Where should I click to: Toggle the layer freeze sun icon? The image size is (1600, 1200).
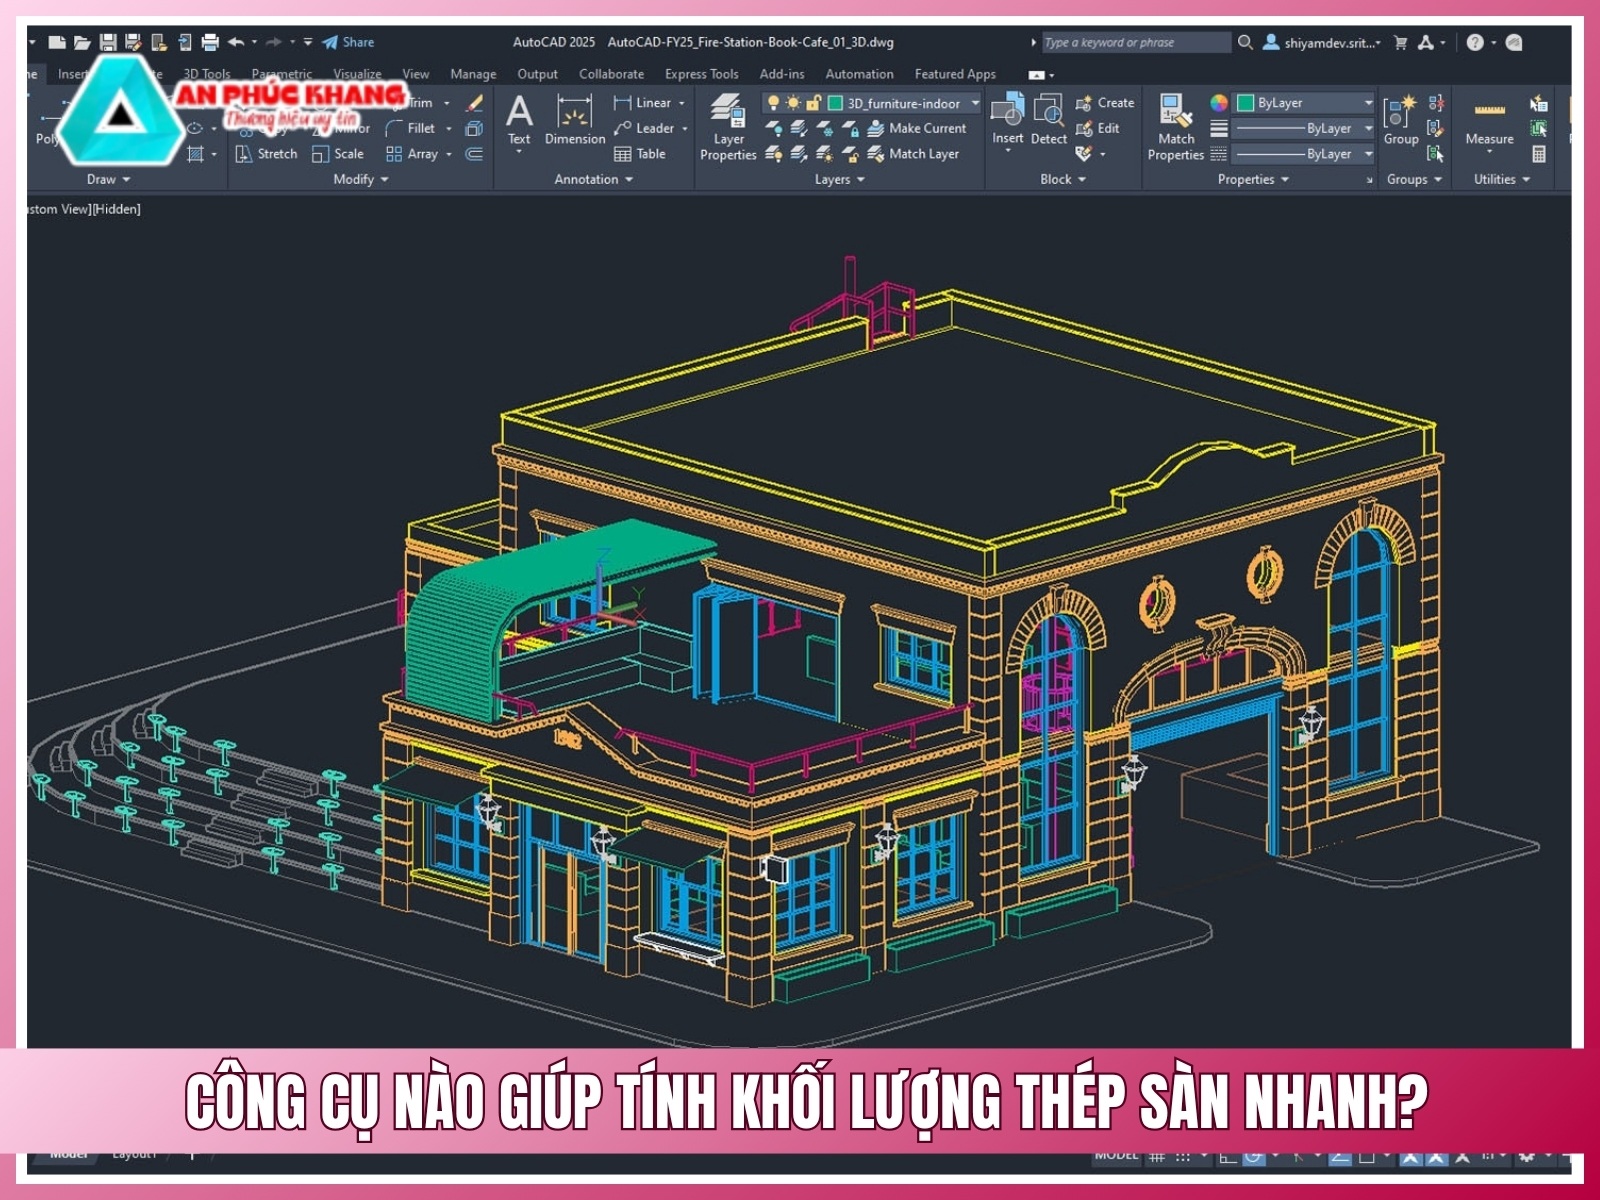point(793,103)
